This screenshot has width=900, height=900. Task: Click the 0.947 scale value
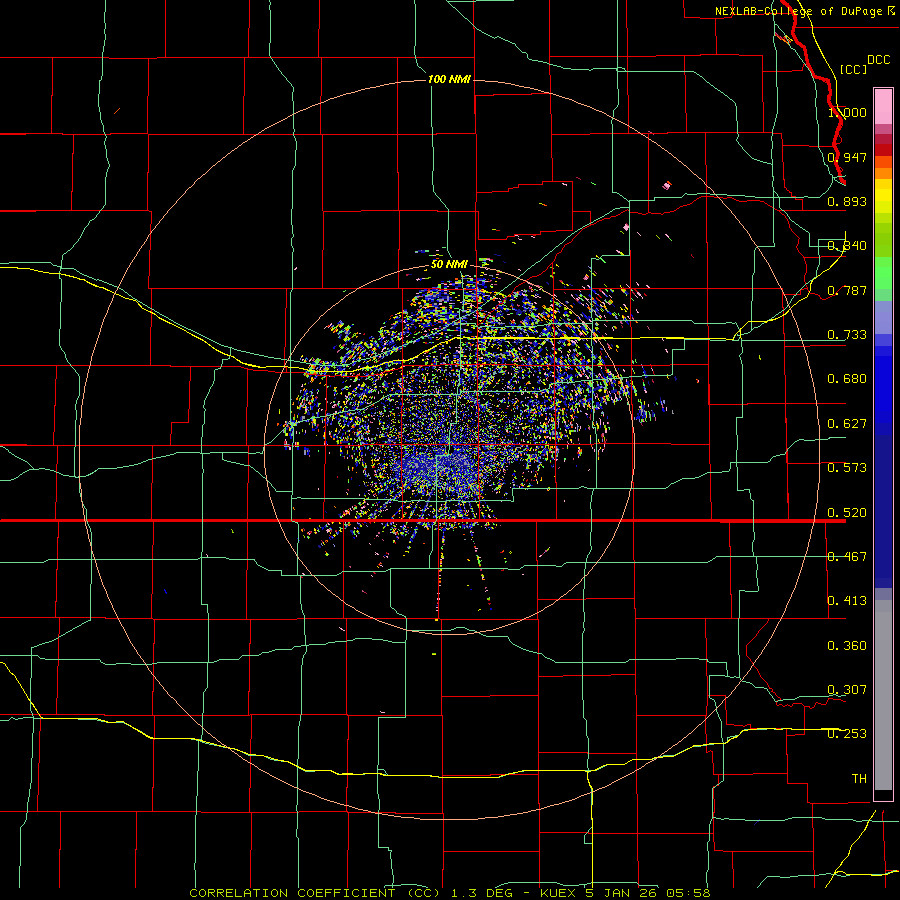[847, 157]
